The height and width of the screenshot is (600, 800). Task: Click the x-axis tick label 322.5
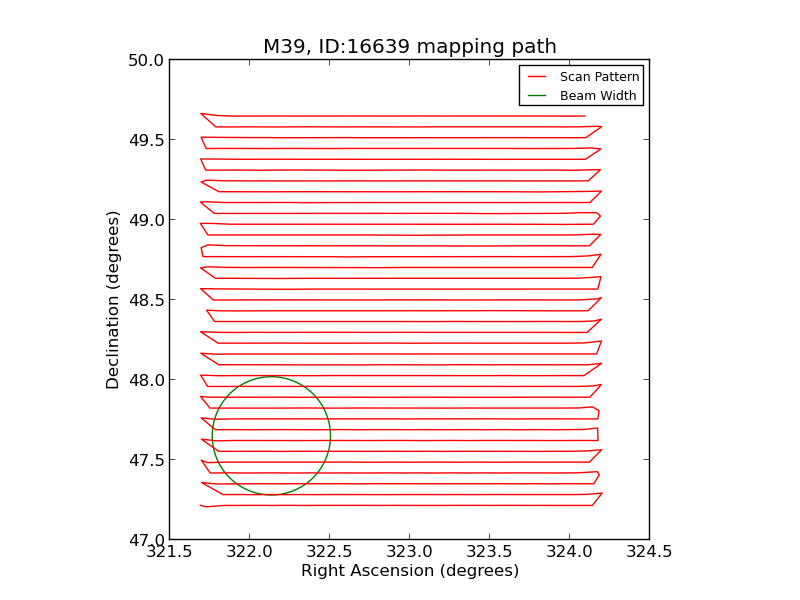(x=330, y=552)
